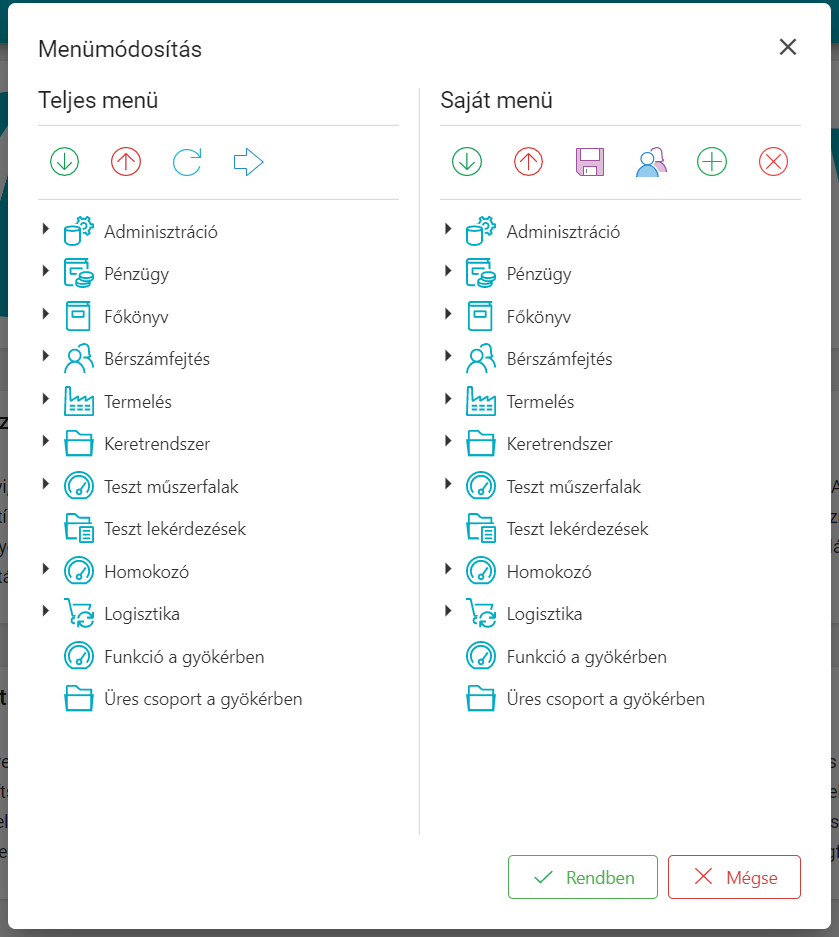Select Teszt lekérdezések in Teljes menü
839x937 pixels.
tap(174, 528)
